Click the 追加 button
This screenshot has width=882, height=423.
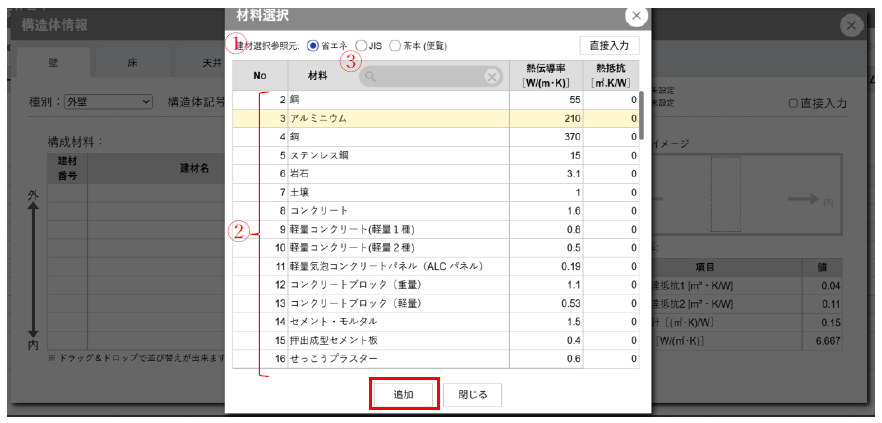404,394
